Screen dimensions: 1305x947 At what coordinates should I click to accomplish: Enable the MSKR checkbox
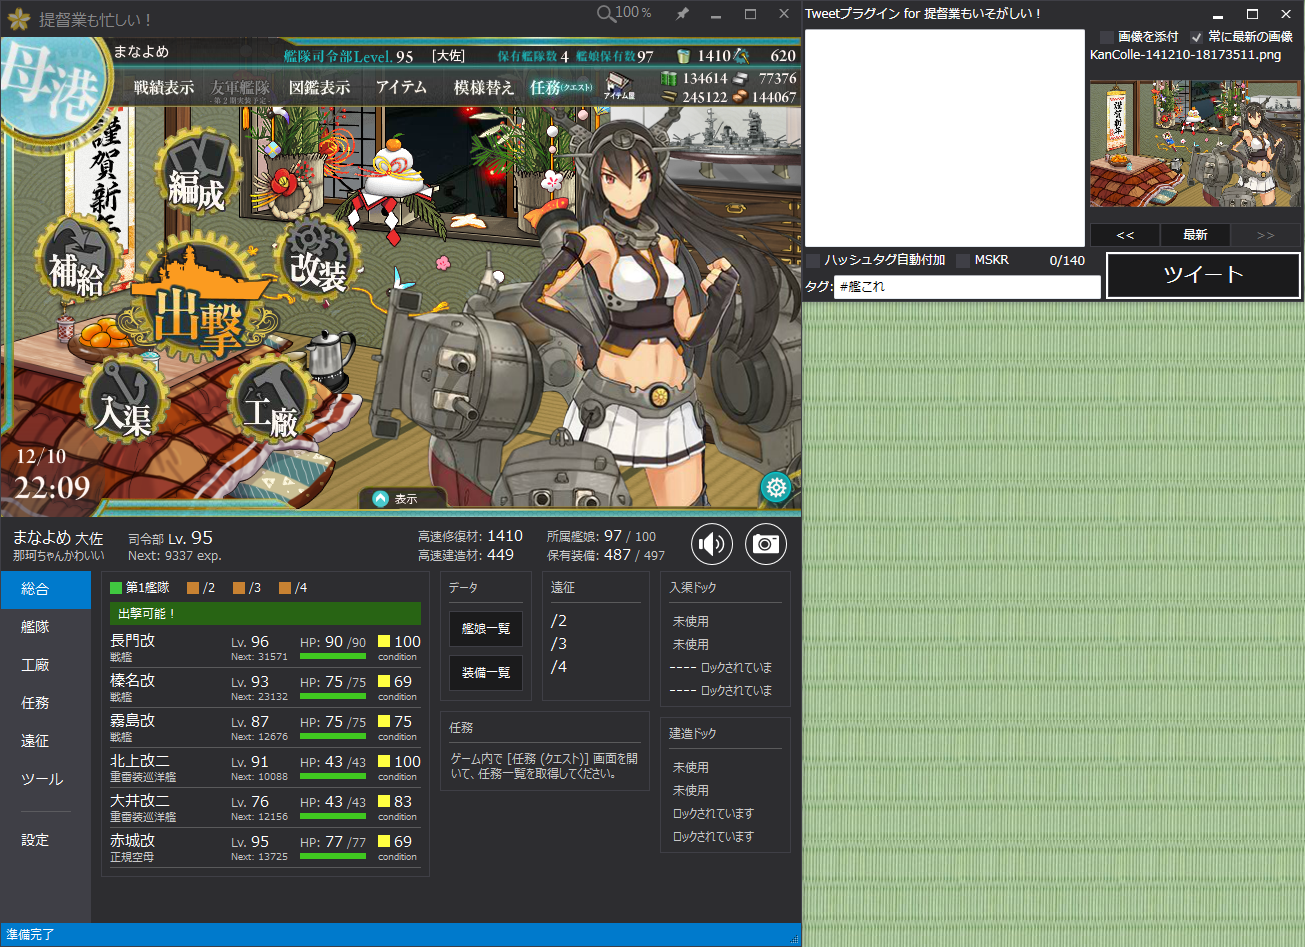[962, 259]
